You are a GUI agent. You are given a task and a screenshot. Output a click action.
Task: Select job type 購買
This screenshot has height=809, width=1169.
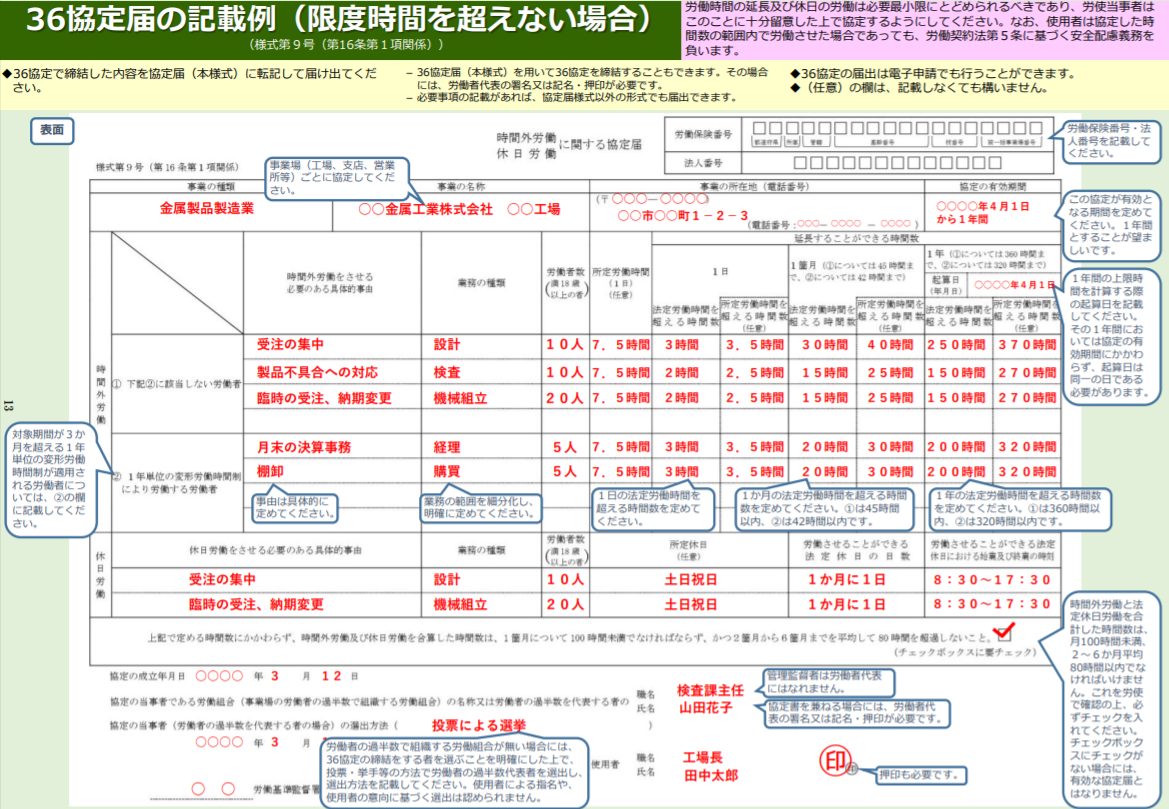click(447, 471)
